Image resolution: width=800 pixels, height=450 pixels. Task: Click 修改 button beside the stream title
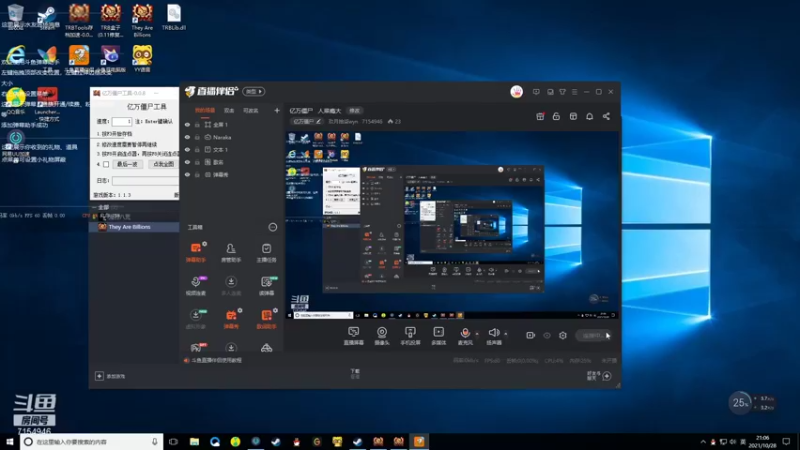(354, 111)
